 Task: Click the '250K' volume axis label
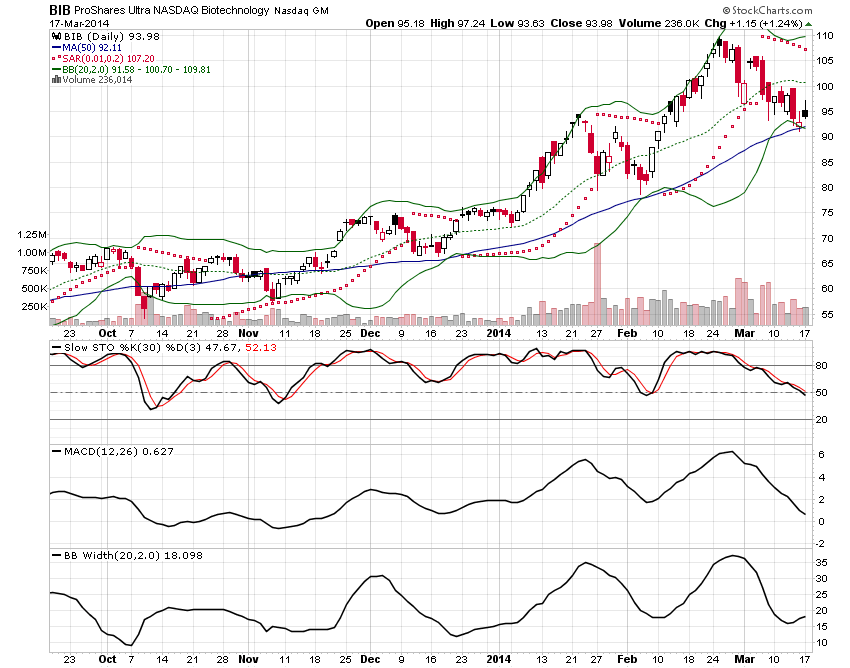point(34,306)
